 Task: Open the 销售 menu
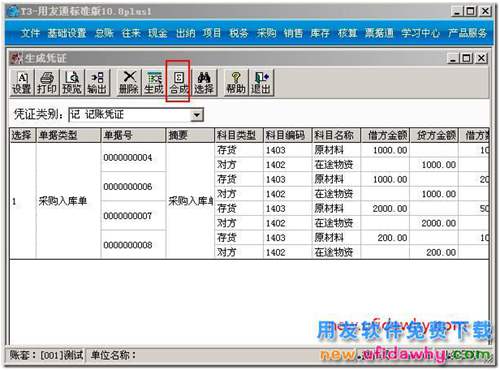pos(293,33)
